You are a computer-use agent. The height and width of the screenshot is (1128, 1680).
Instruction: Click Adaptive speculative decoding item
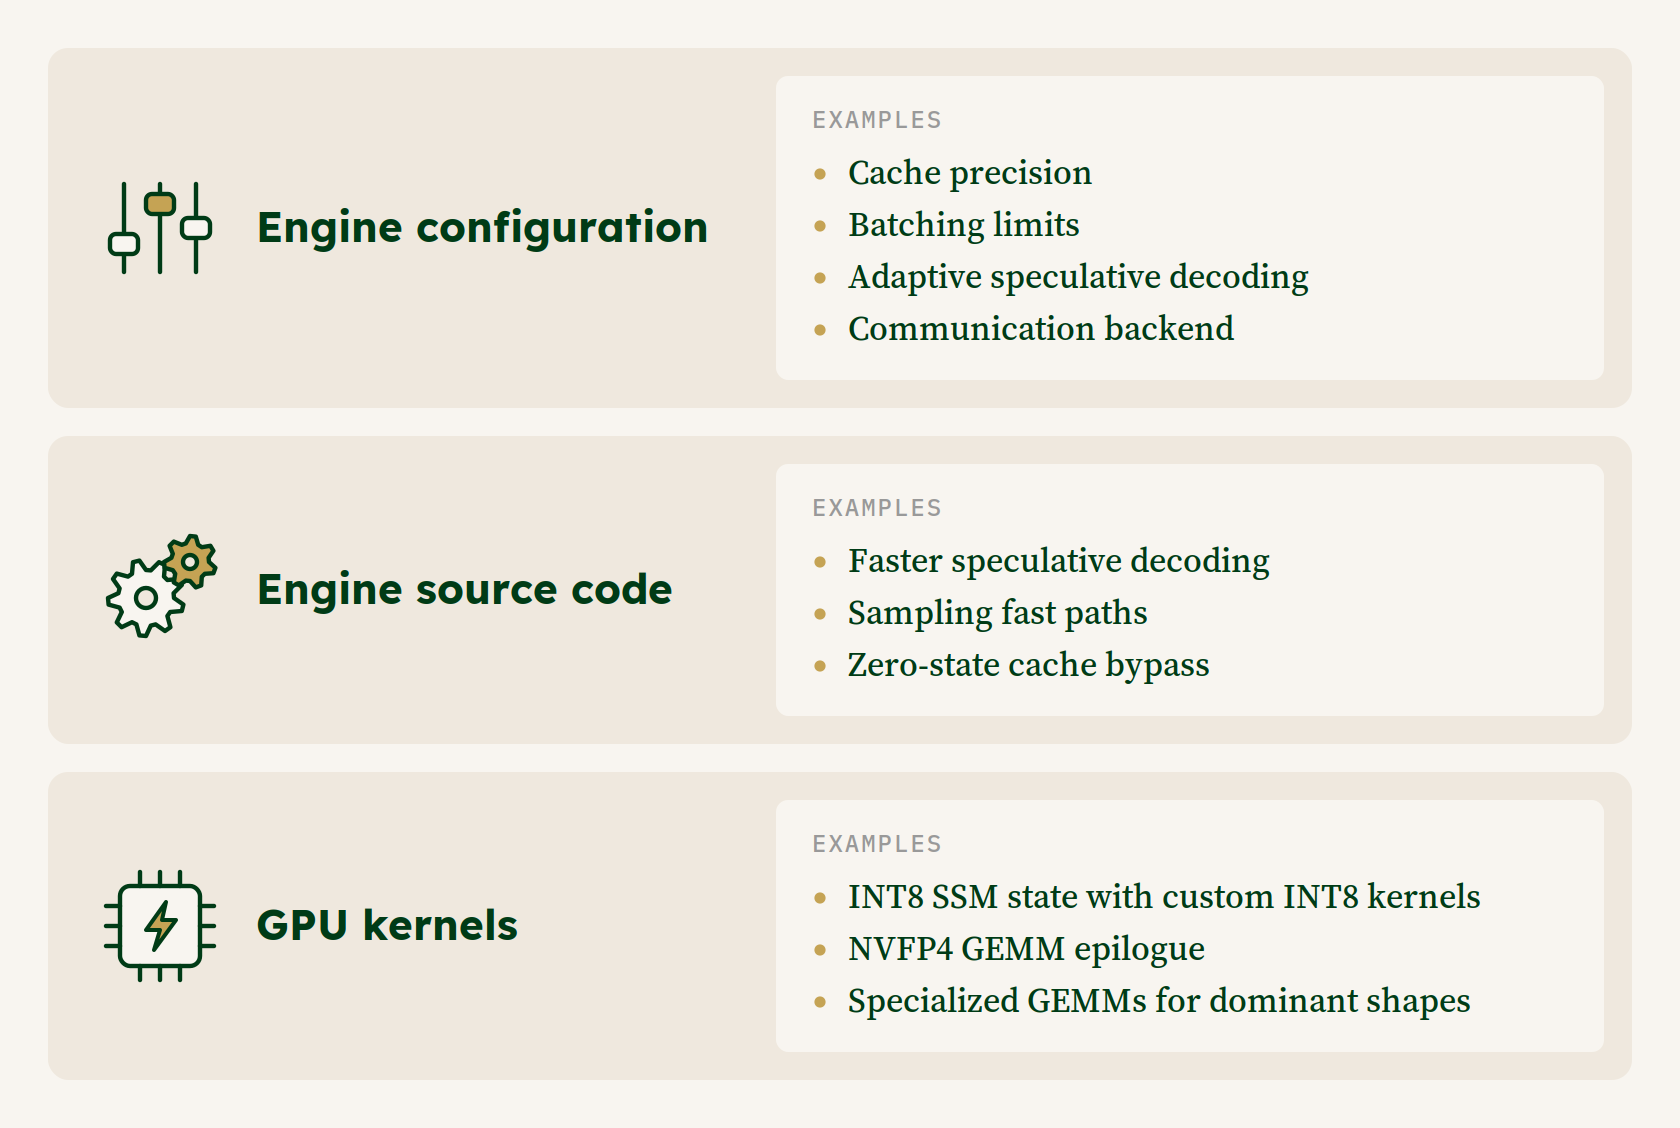click(x=1078, y=277)
